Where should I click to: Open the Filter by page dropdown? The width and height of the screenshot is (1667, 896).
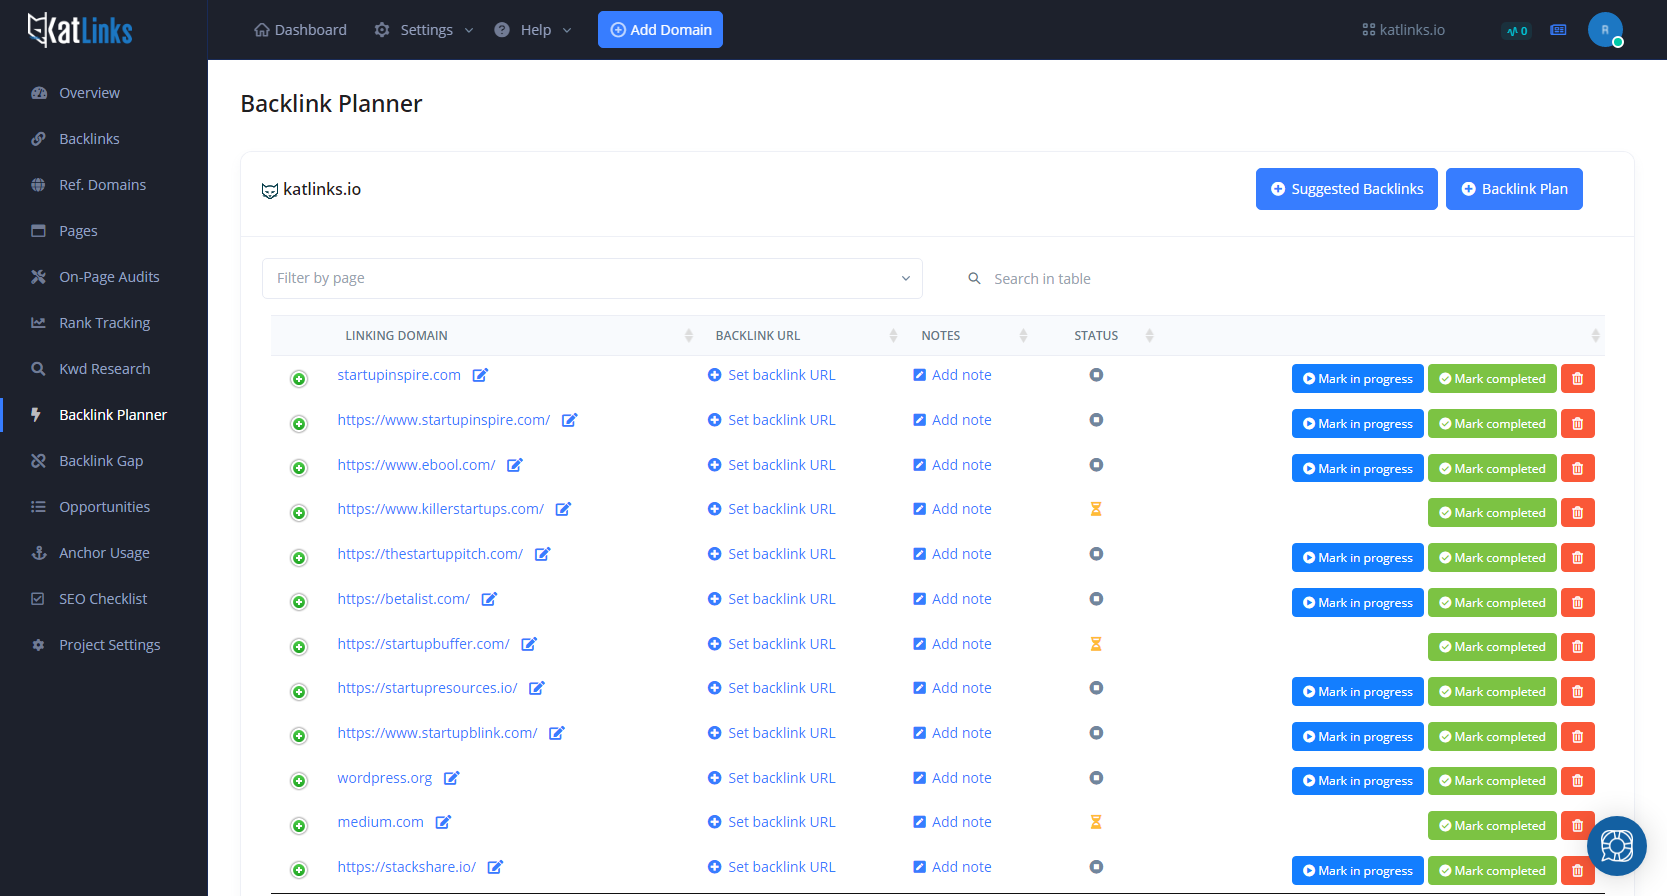(x=592, y=278)
